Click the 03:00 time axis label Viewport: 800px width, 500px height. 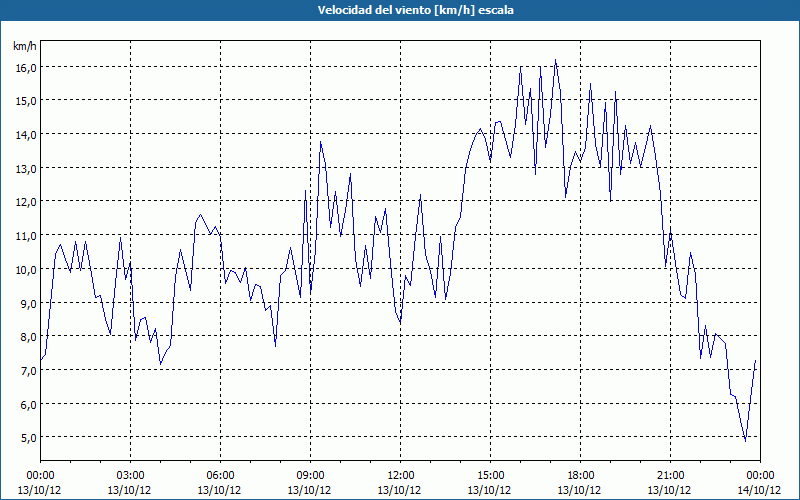pyautogui.click(x=131, y=476)
